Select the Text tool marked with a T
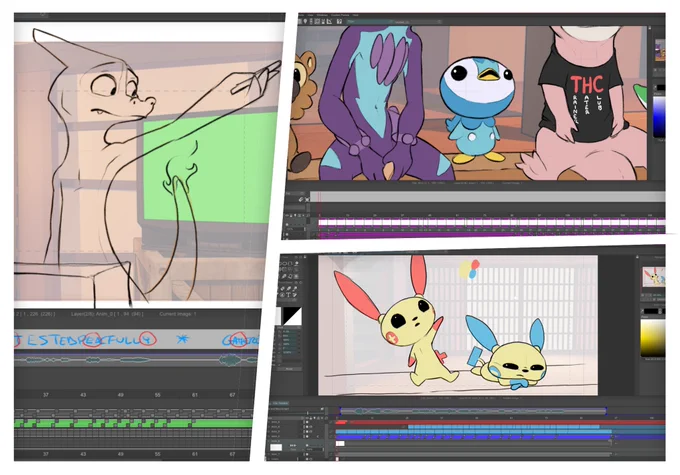The width and height of the screenshot is (680, 475). click(288, 295)
